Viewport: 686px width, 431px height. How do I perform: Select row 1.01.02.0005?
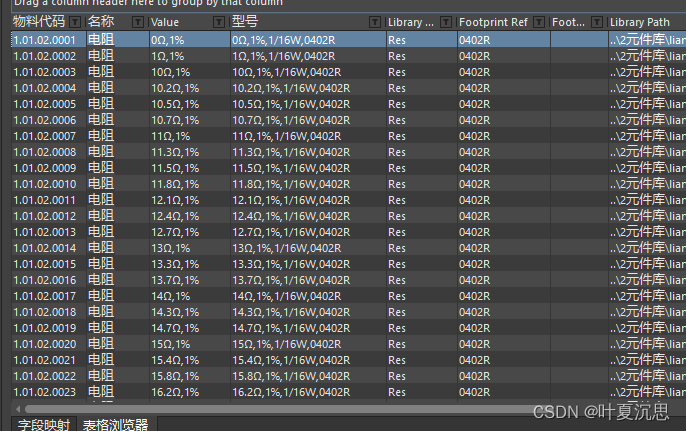tap(349, 104)
